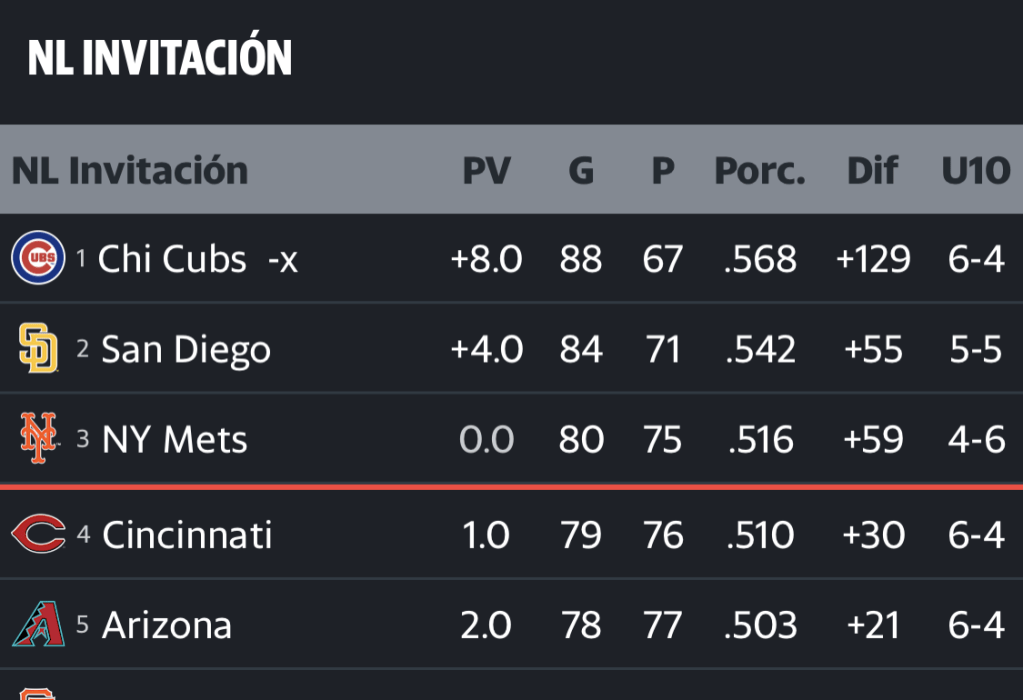Sort by the P losses column
Image resolution: width=1023 pixels, height=700 pixels.
tap(662, 171)
